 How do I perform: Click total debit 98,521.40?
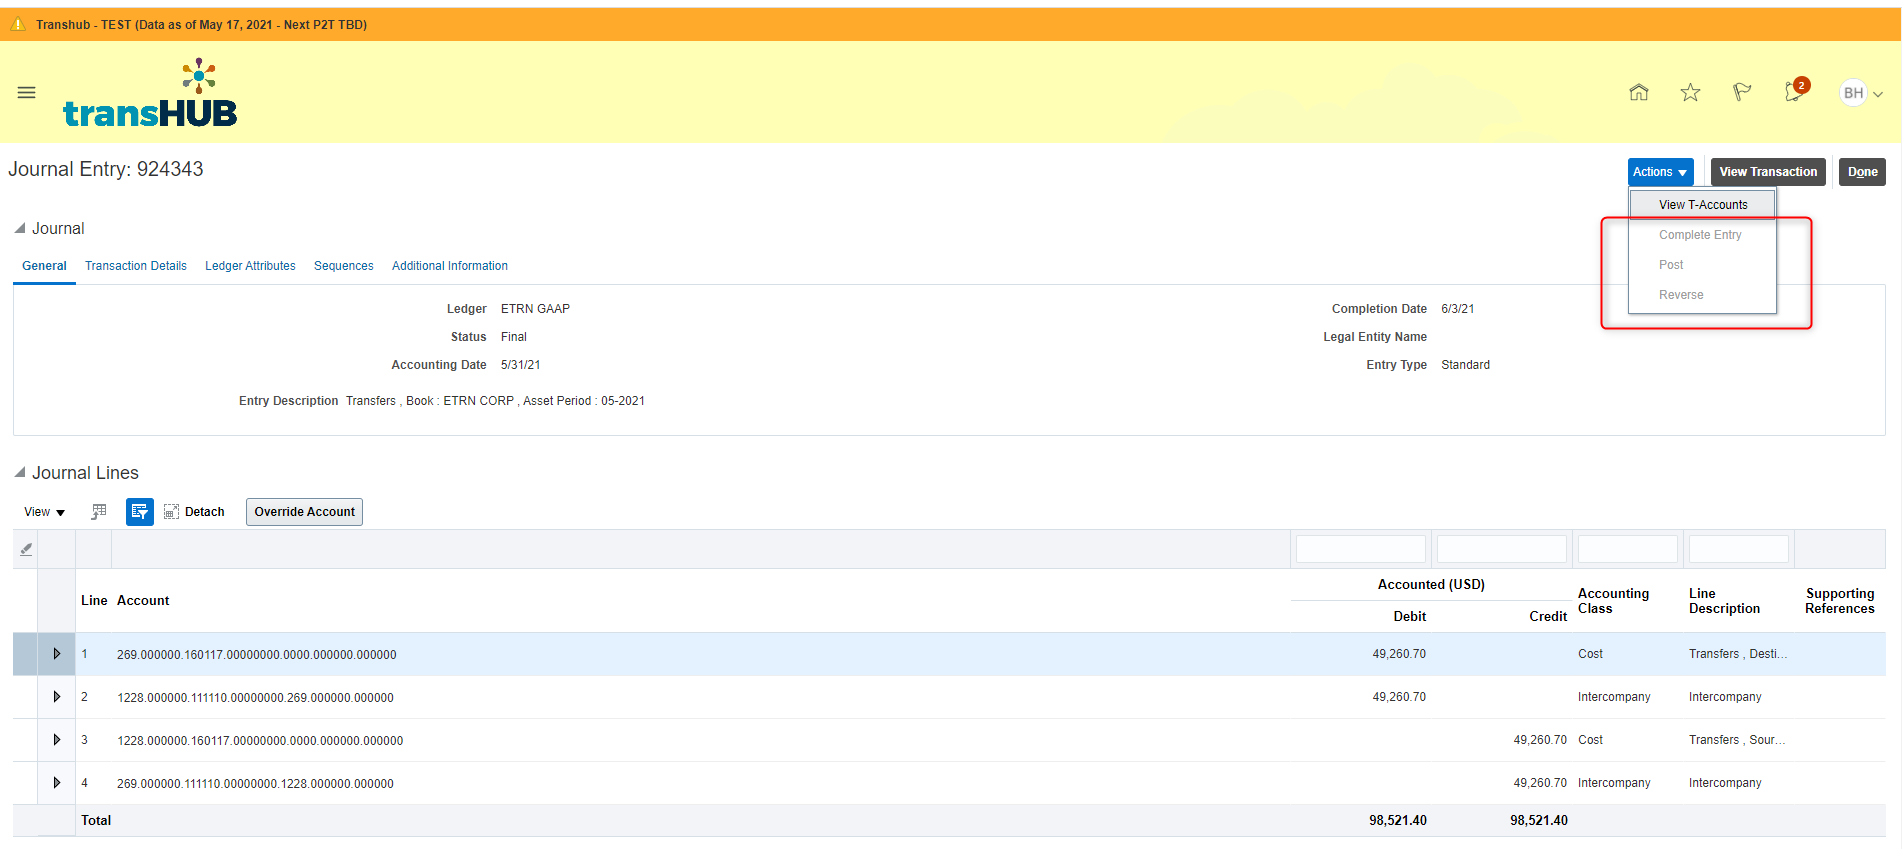coord(1398,821)
